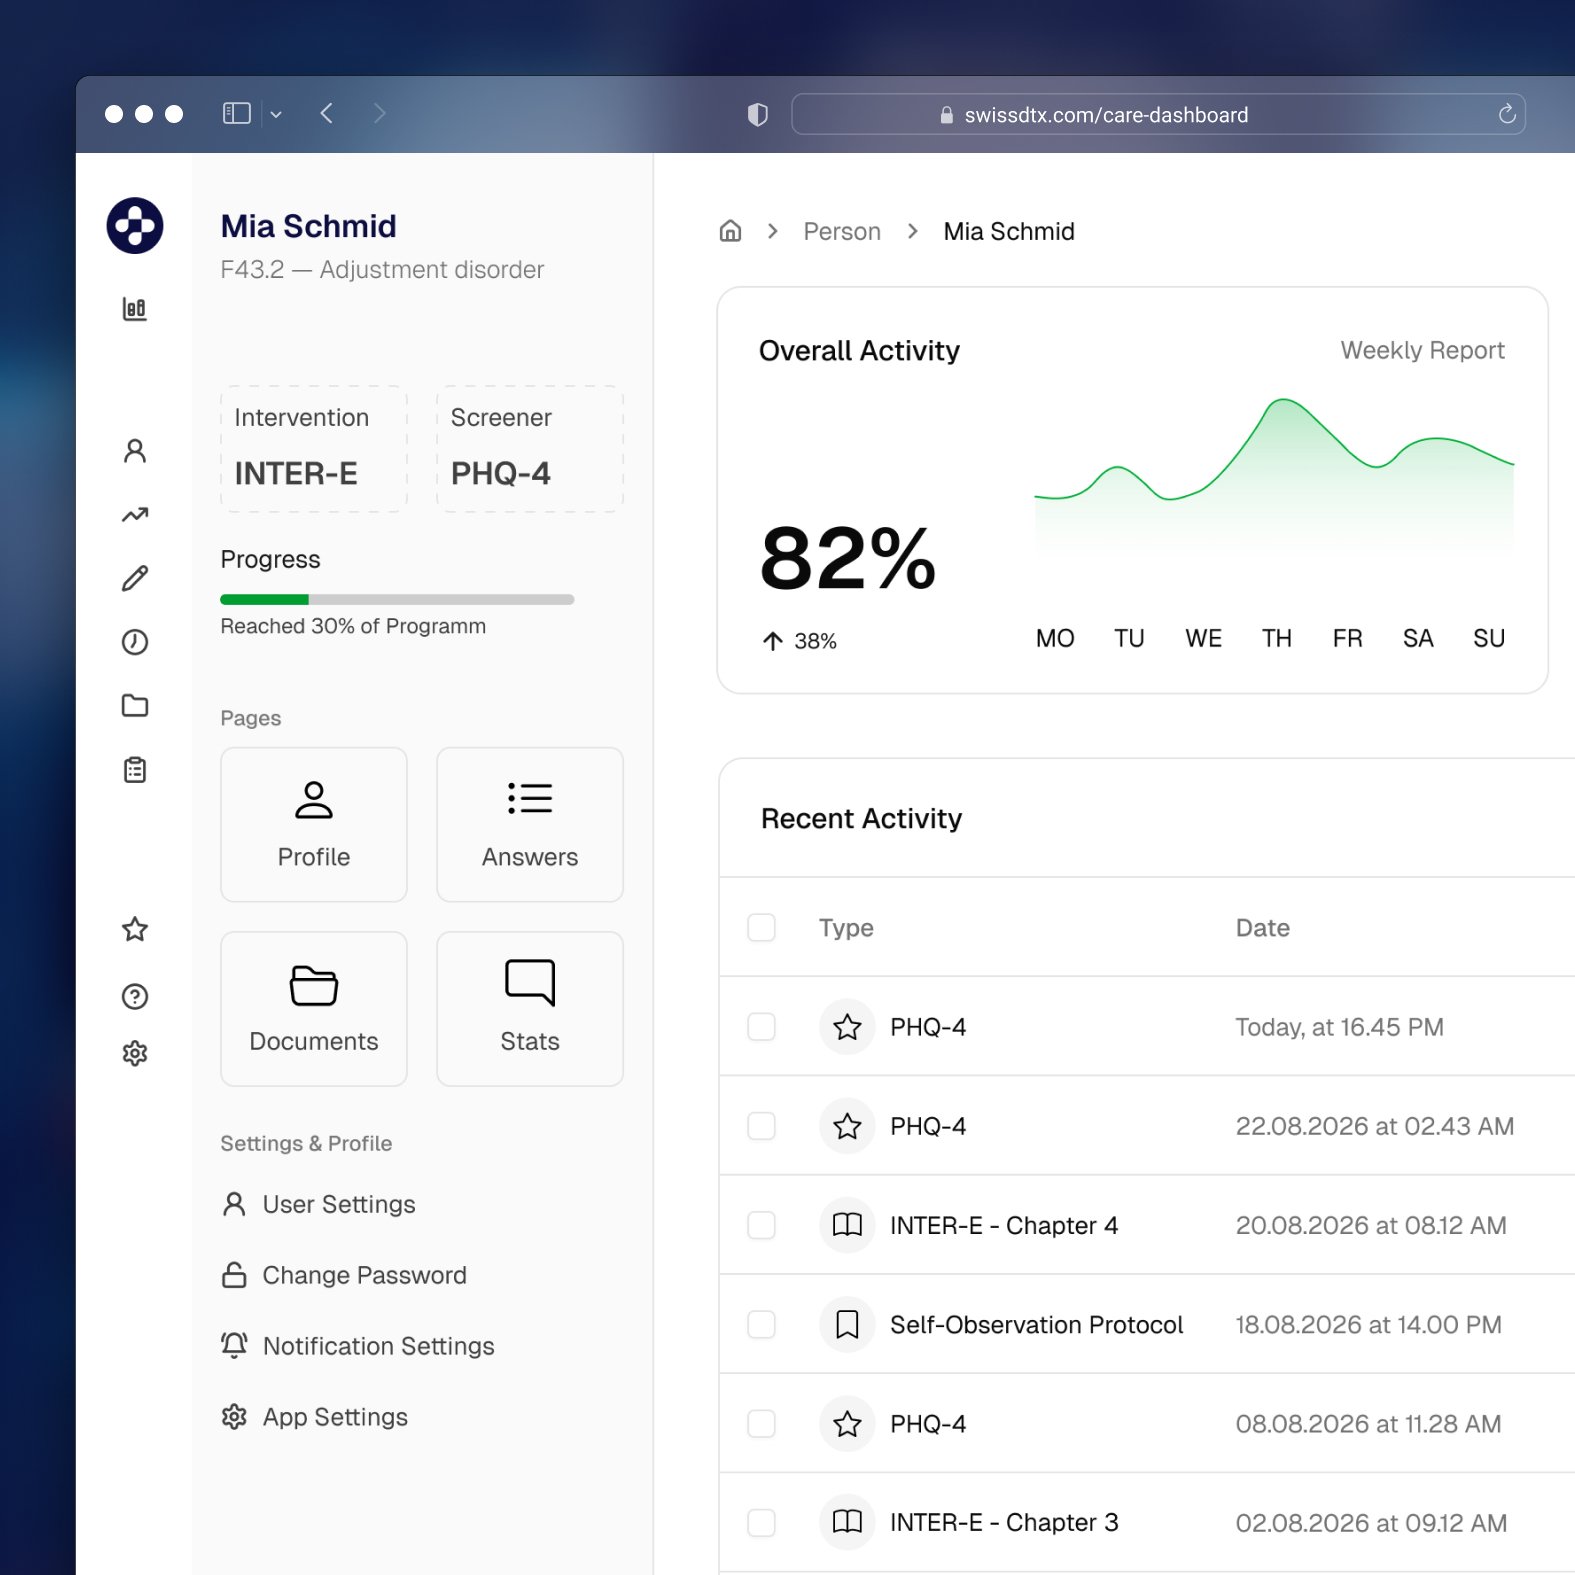Open Change Password settings
Image resolution: width=1575 pixels, height=1575 pixels.
tap(364, 1275)
